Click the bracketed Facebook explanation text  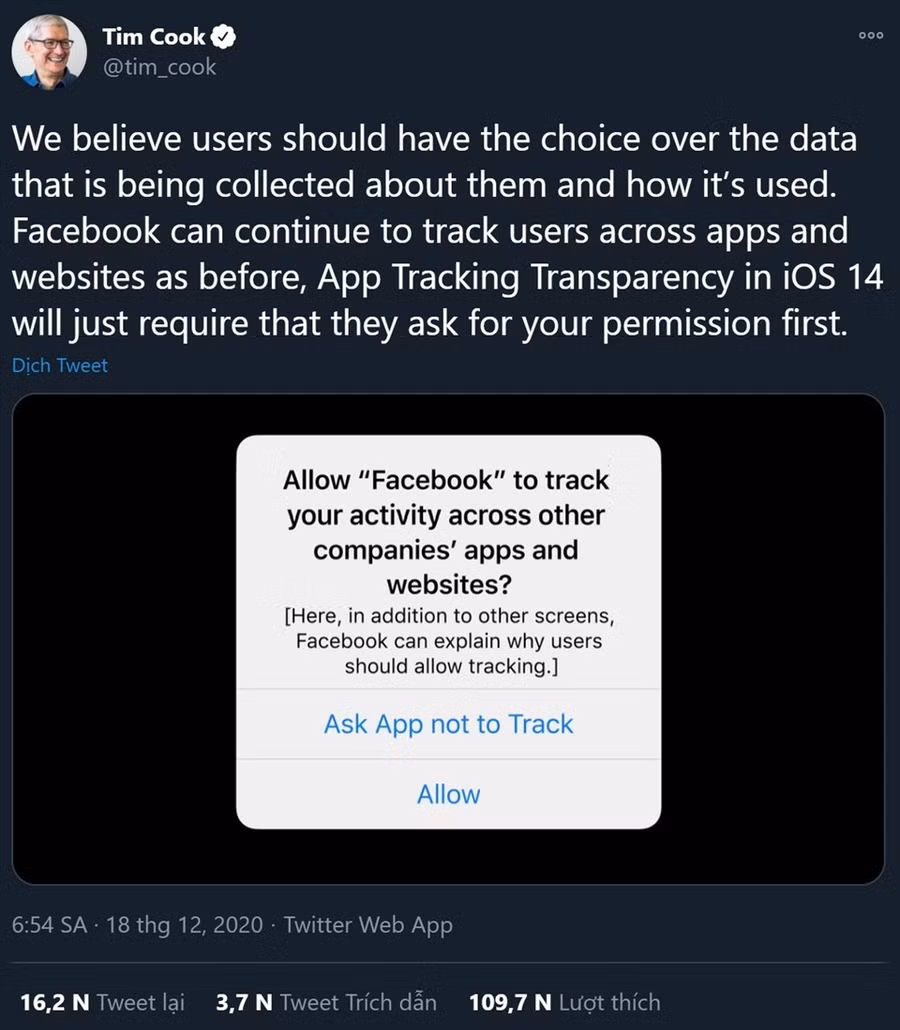click(x=447, y=641)
